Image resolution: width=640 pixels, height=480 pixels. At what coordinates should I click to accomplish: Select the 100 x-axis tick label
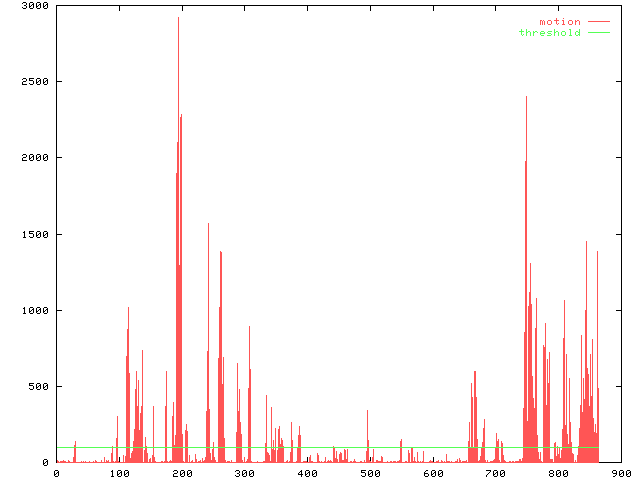[119, 473]
